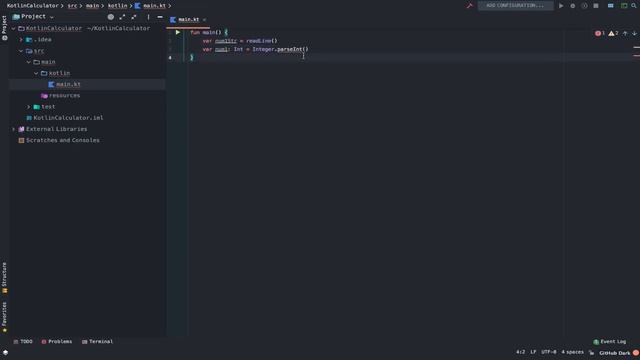Open the Project Structure icon
The height and width of the screenshot is (360, 640).
(x=611, y=6)
